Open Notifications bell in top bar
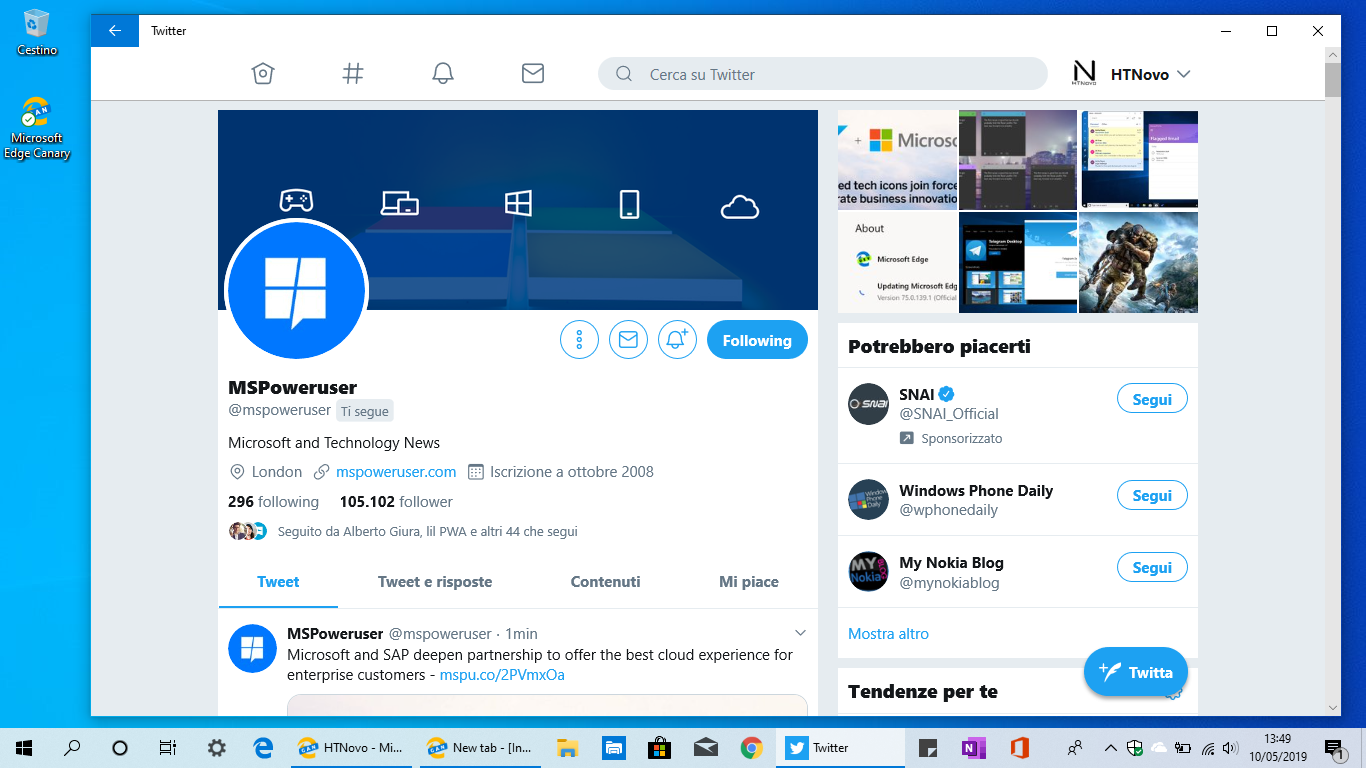Screen dimensions: 1366x768 click(443, 74)
